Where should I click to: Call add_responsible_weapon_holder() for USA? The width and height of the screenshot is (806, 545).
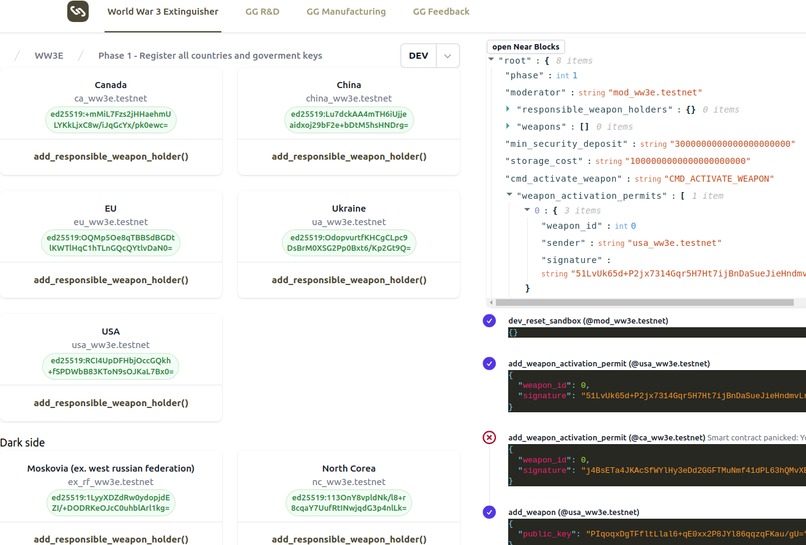pos(111,403)
